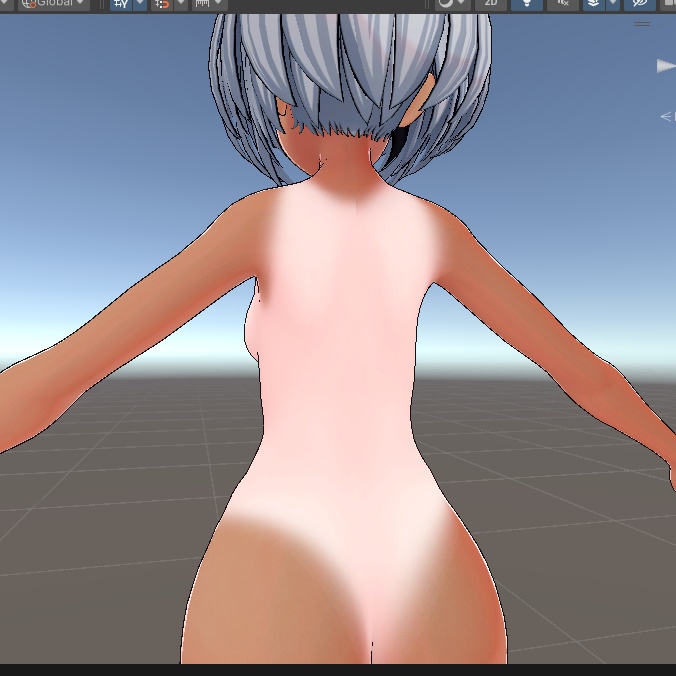The width and height of the screenshot is (676, 676).
Task: Toggle 2D view mode
Action: pyautogui.click(x=491, y=3)
